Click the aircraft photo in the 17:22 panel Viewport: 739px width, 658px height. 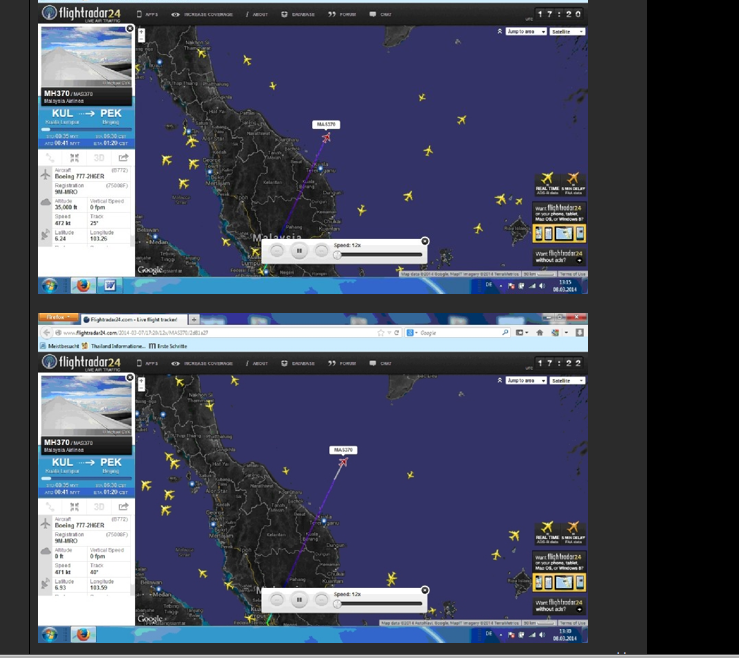pos(86,405)
